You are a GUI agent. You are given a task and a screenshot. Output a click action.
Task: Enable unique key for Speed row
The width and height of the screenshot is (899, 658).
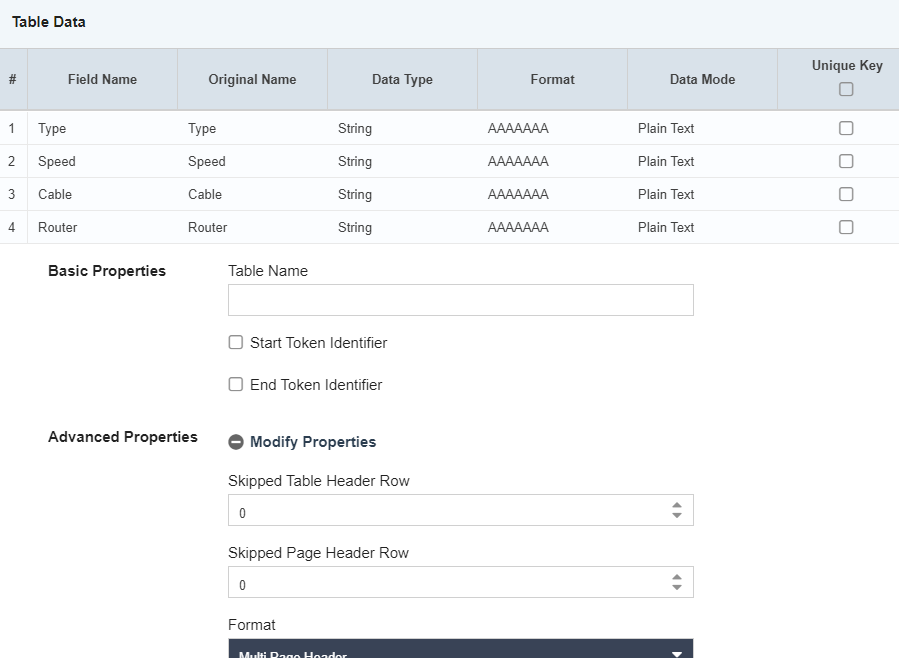tap(846, 161)
